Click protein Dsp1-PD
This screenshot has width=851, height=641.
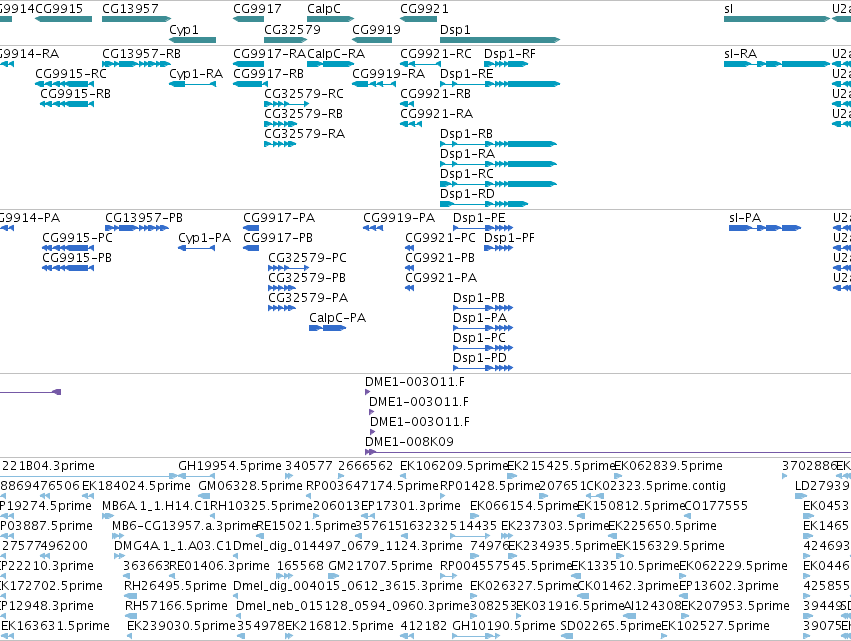coord(483,368)
